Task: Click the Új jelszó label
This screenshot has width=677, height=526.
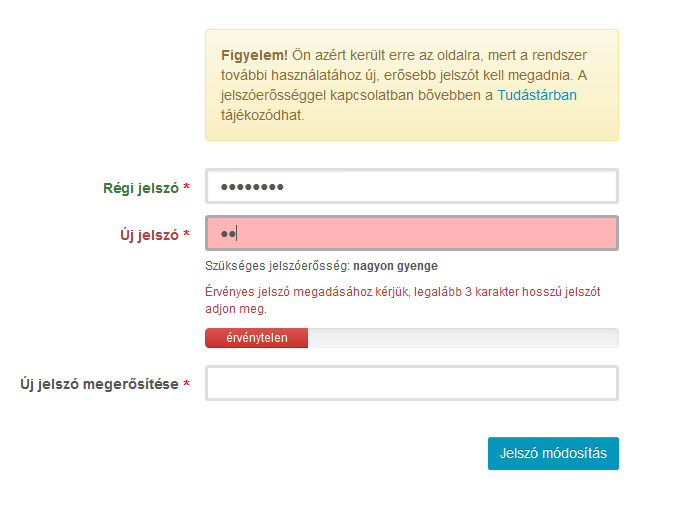Action: [148, 235]
